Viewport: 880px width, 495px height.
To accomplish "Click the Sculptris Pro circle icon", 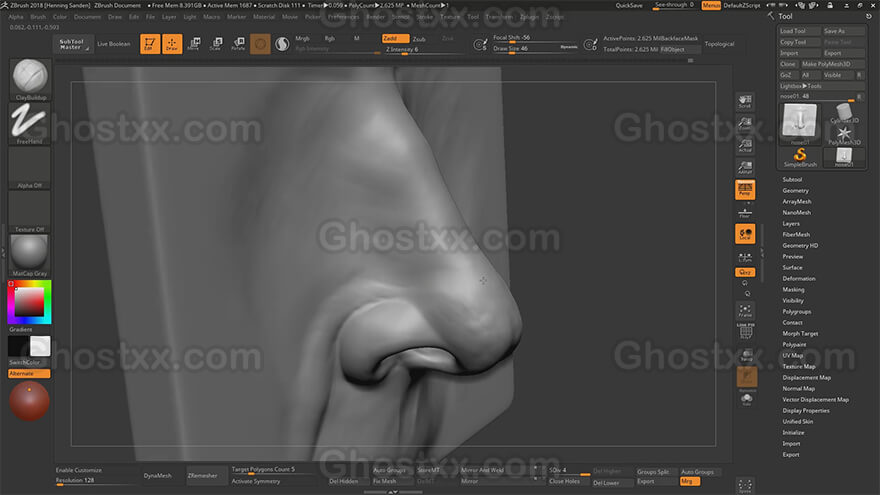I will coord(282,44).
